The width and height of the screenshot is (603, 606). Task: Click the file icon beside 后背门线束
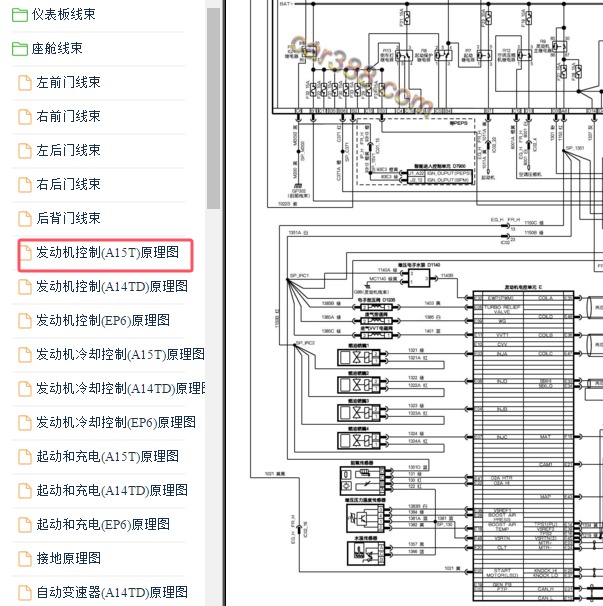pos(25,219)
